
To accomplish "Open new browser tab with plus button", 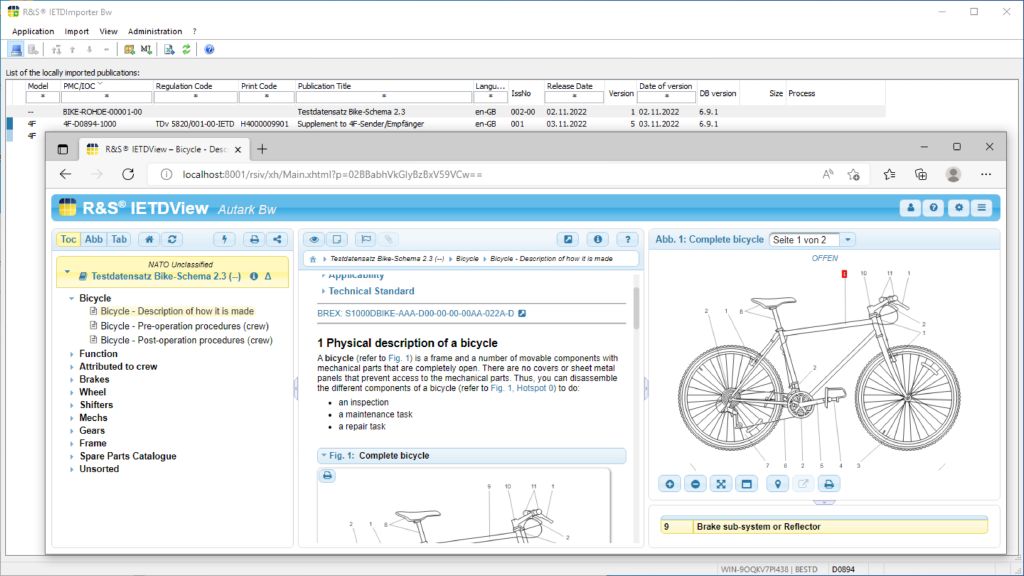I will coord(262,150).
